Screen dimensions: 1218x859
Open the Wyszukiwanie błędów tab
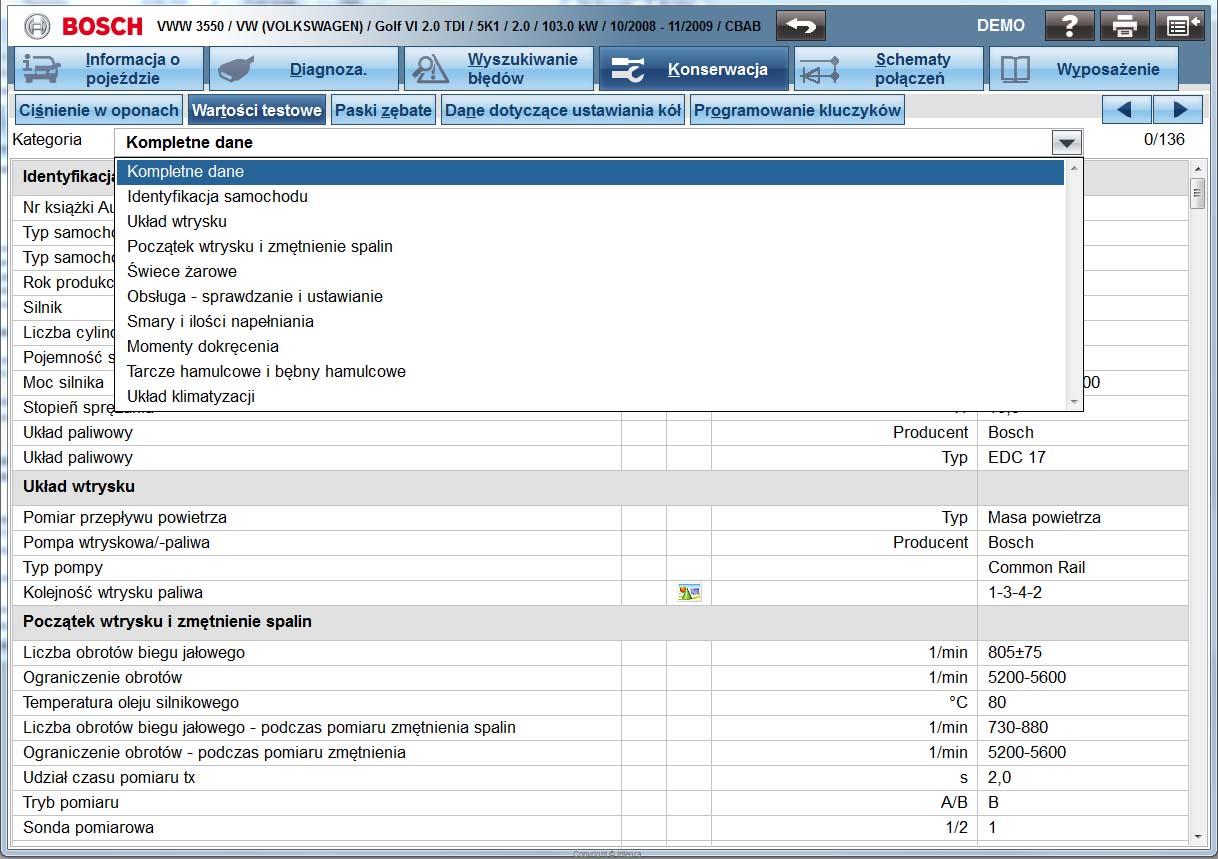coord(498,69)
